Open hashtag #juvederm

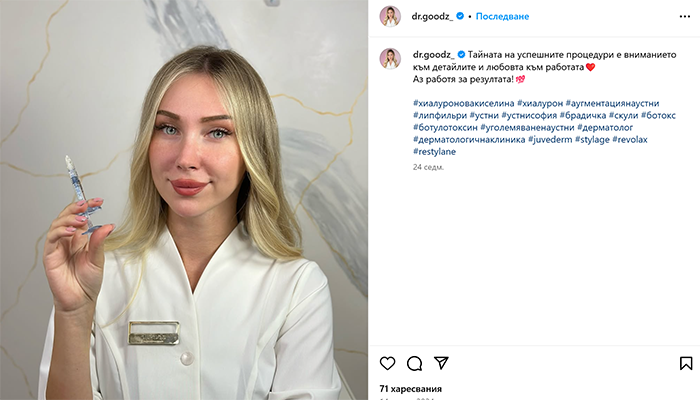point(550,139)
